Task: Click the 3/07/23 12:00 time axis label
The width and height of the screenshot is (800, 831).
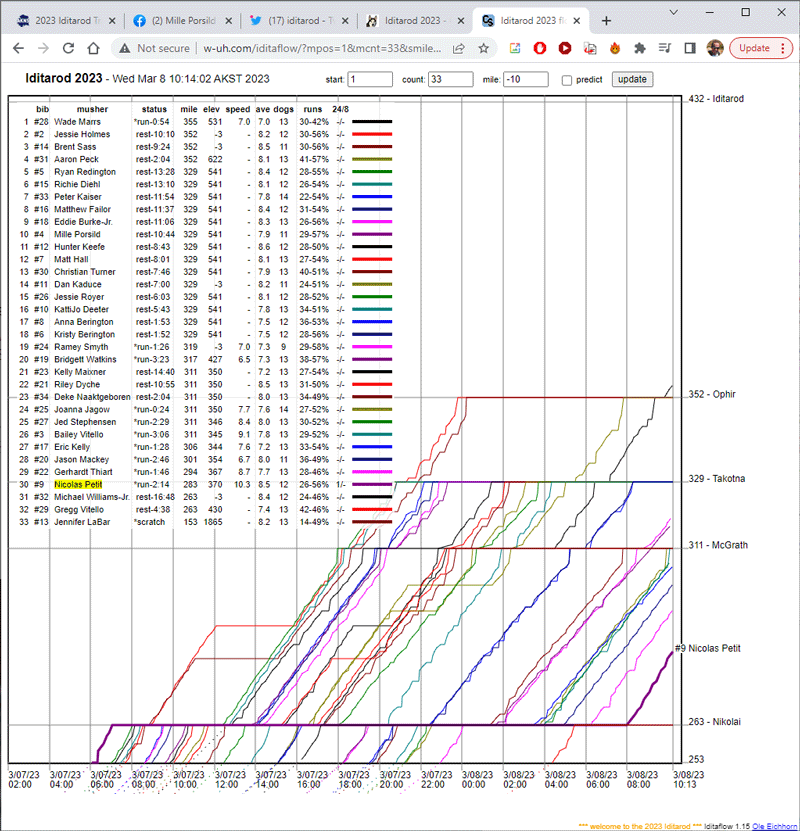Action: click(x=230, y=779)
